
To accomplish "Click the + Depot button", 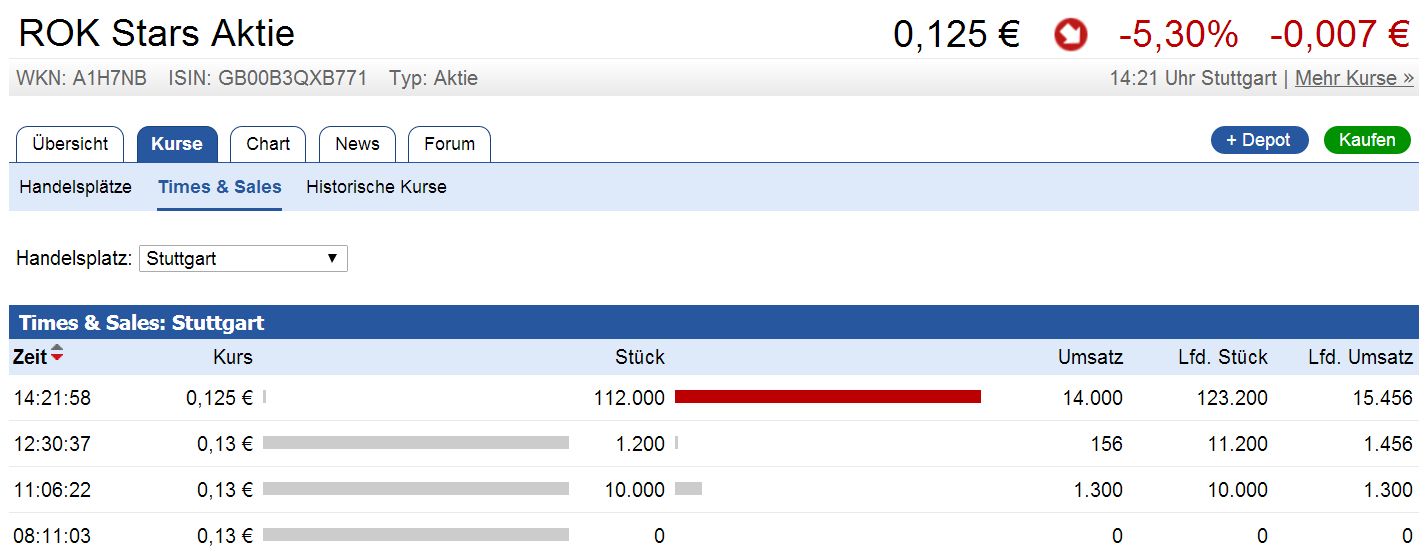I will point(1259,140).
